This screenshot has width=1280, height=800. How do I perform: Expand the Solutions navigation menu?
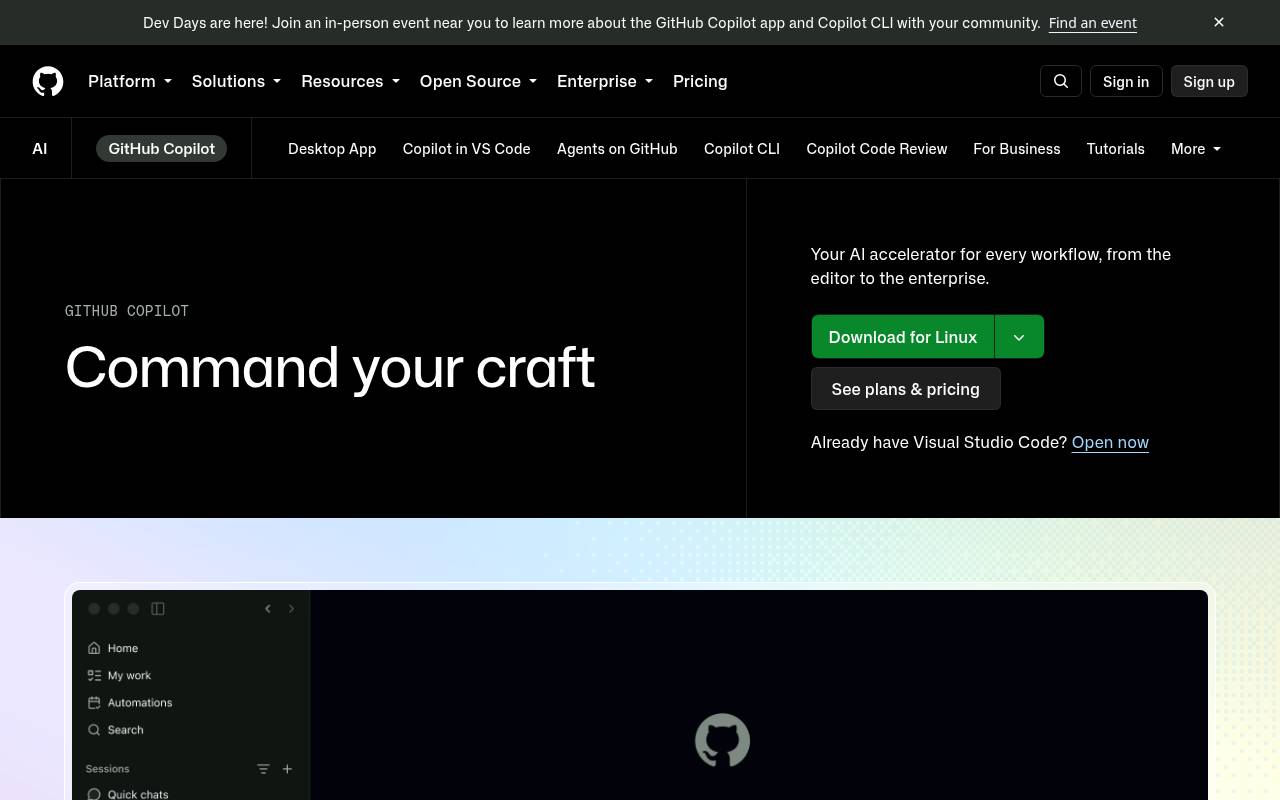click(x=236, y=81)
